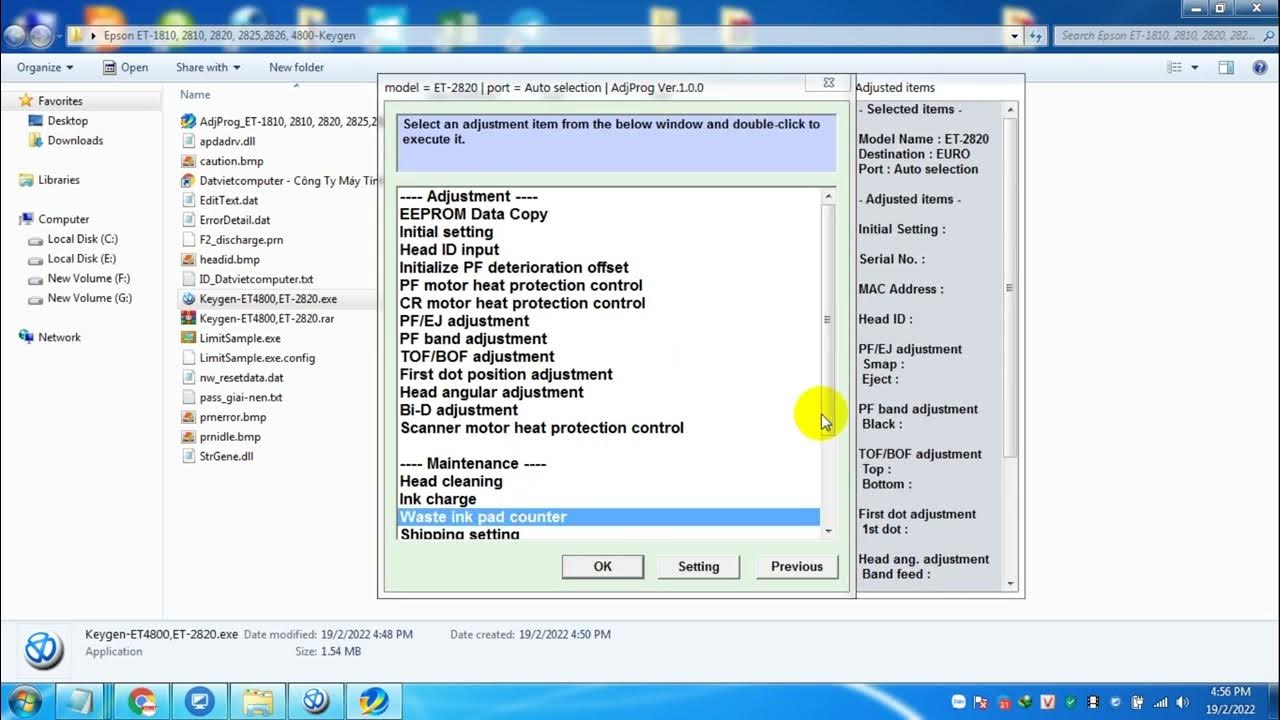Close the AdjProg dialog window
The image size is (1280, 720).
[x=829, y=83]
